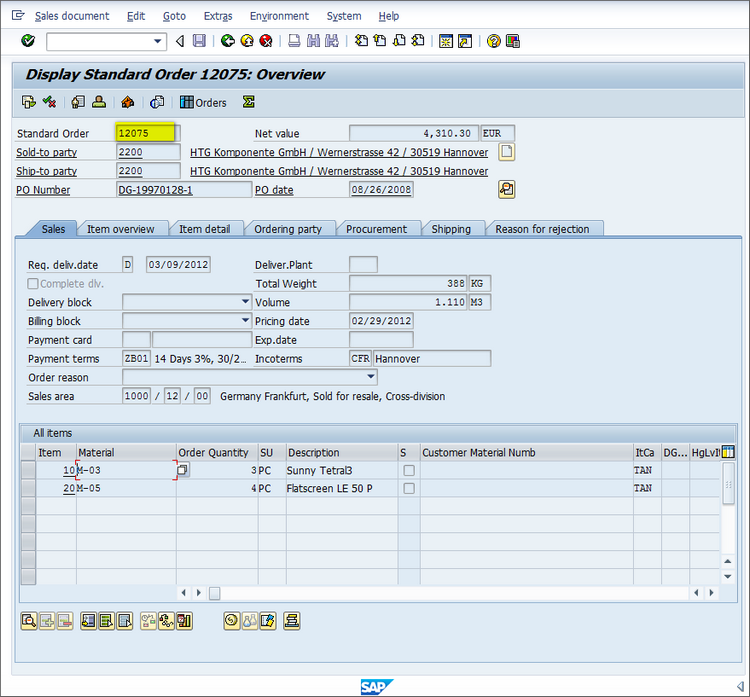Click the Orders button
The height and width of the screenshot is (697, 750).
(x=203, y=102)
